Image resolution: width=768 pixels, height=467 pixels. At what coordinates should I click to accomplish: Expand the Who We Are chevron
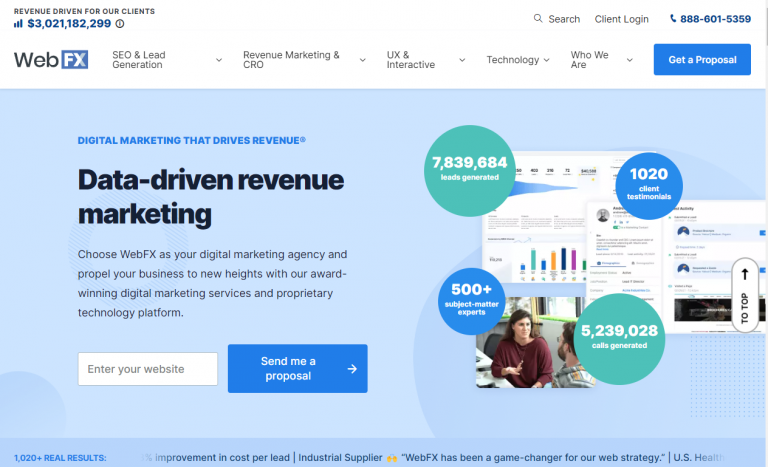pyautogui.click(x=629, y=60)
